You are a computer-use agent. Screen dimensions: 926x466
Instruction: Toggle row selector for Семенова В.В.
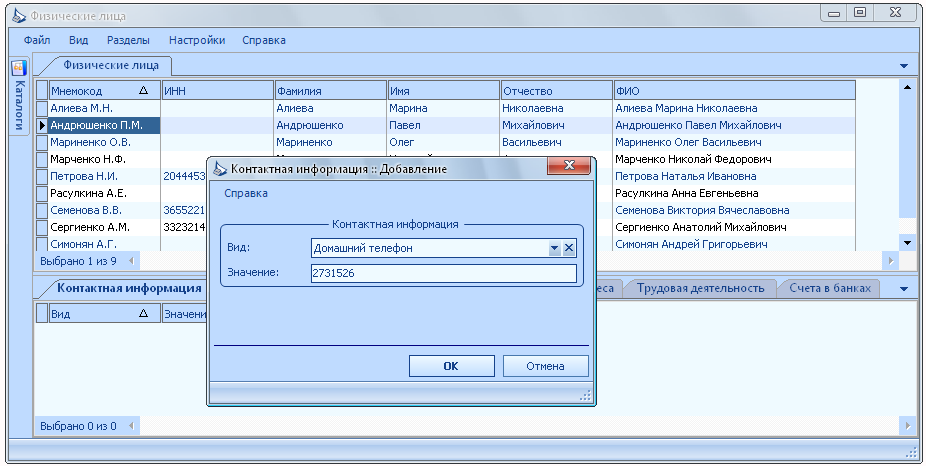coord(42,210)
